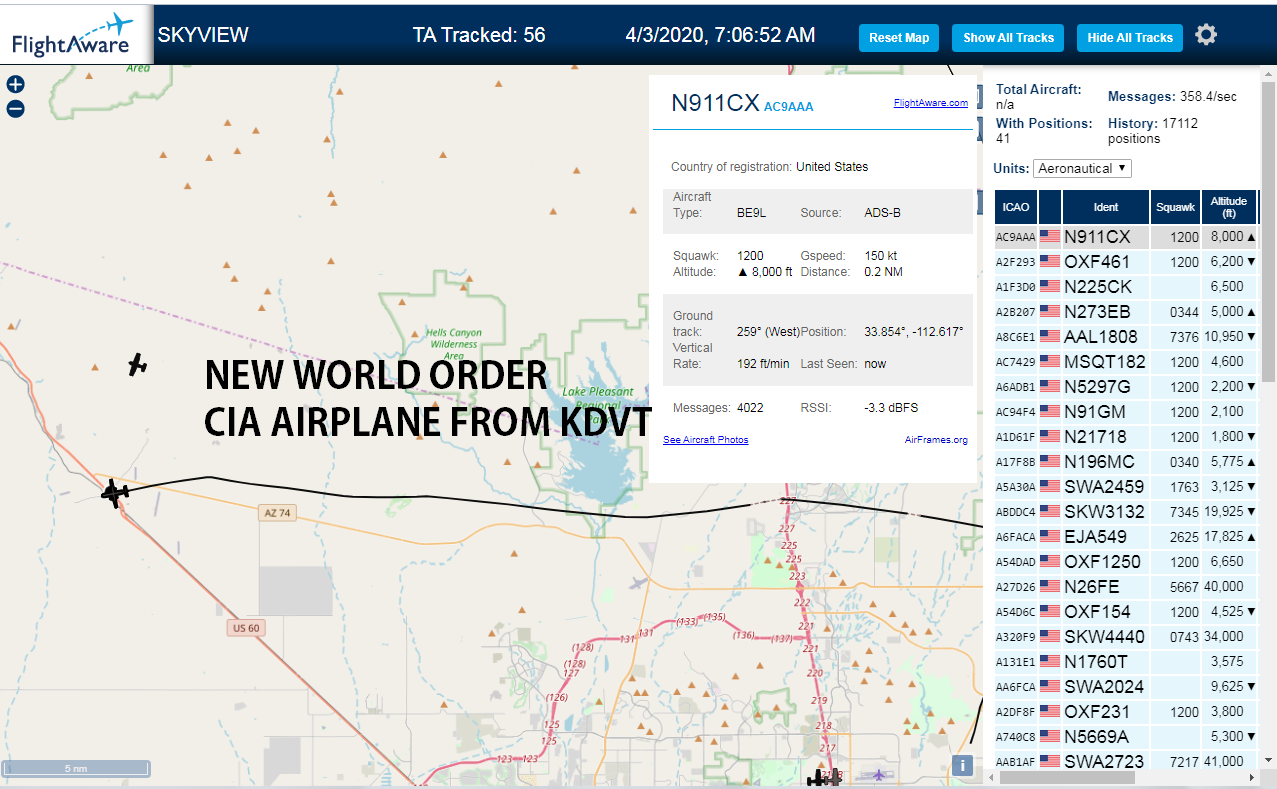The image size is (1277, 789).
Task: Click the A6FACA ICAO cell
Action: coord(1016,537)
